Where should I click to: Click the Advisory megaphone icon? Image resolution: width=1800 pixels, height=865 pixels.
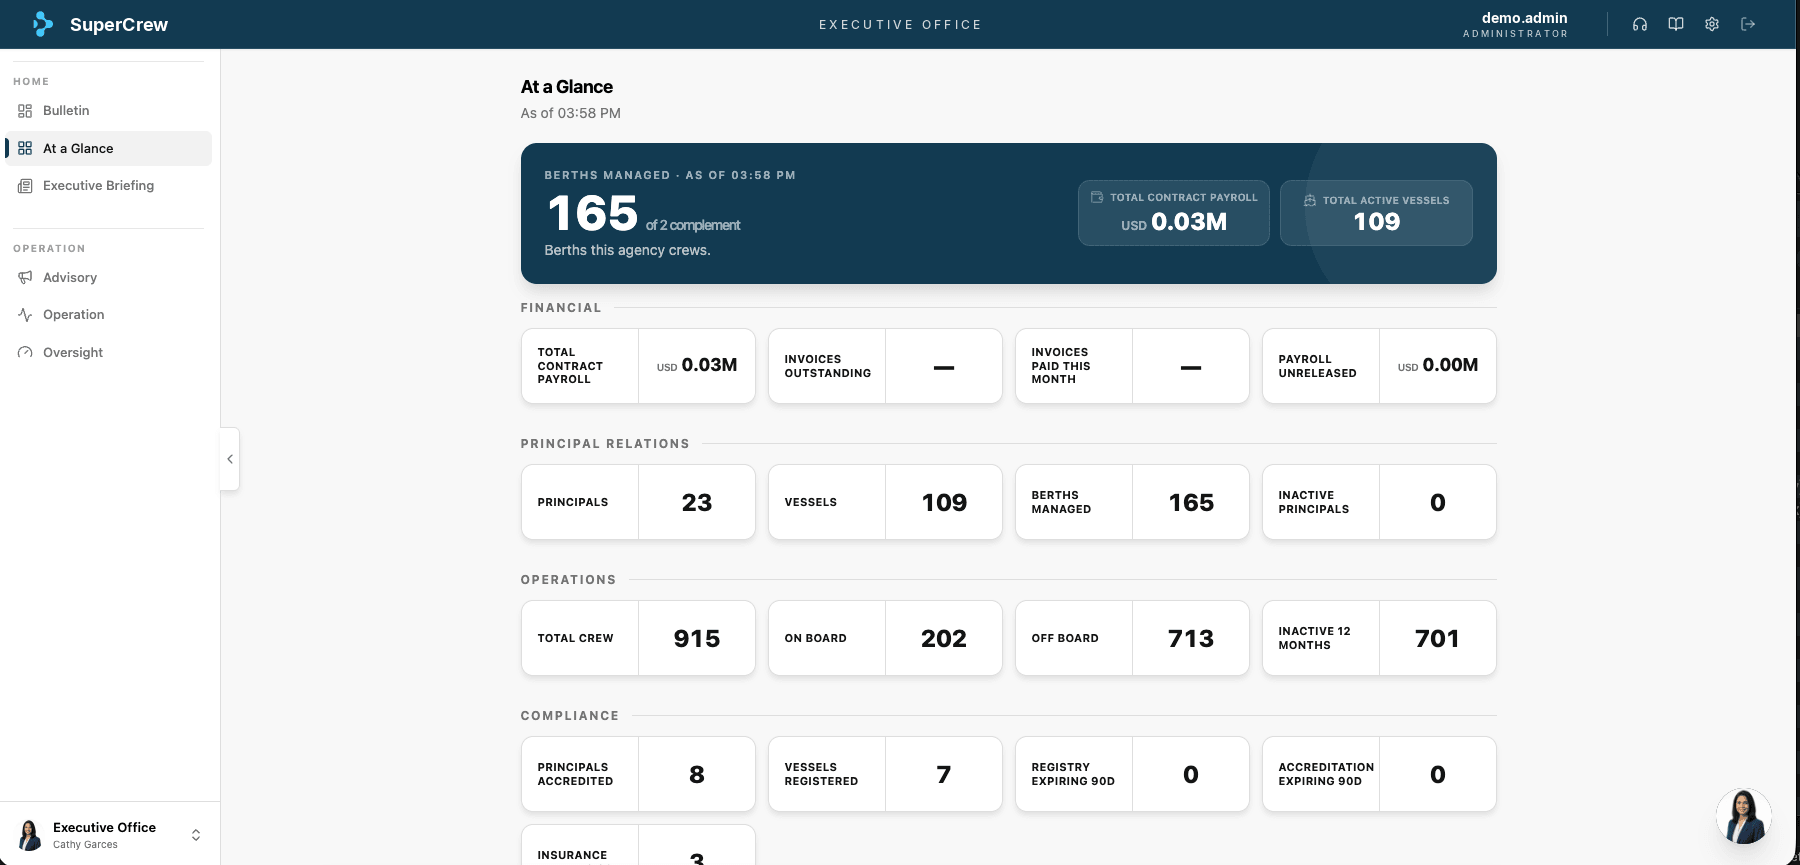click(x=25, y=277)
